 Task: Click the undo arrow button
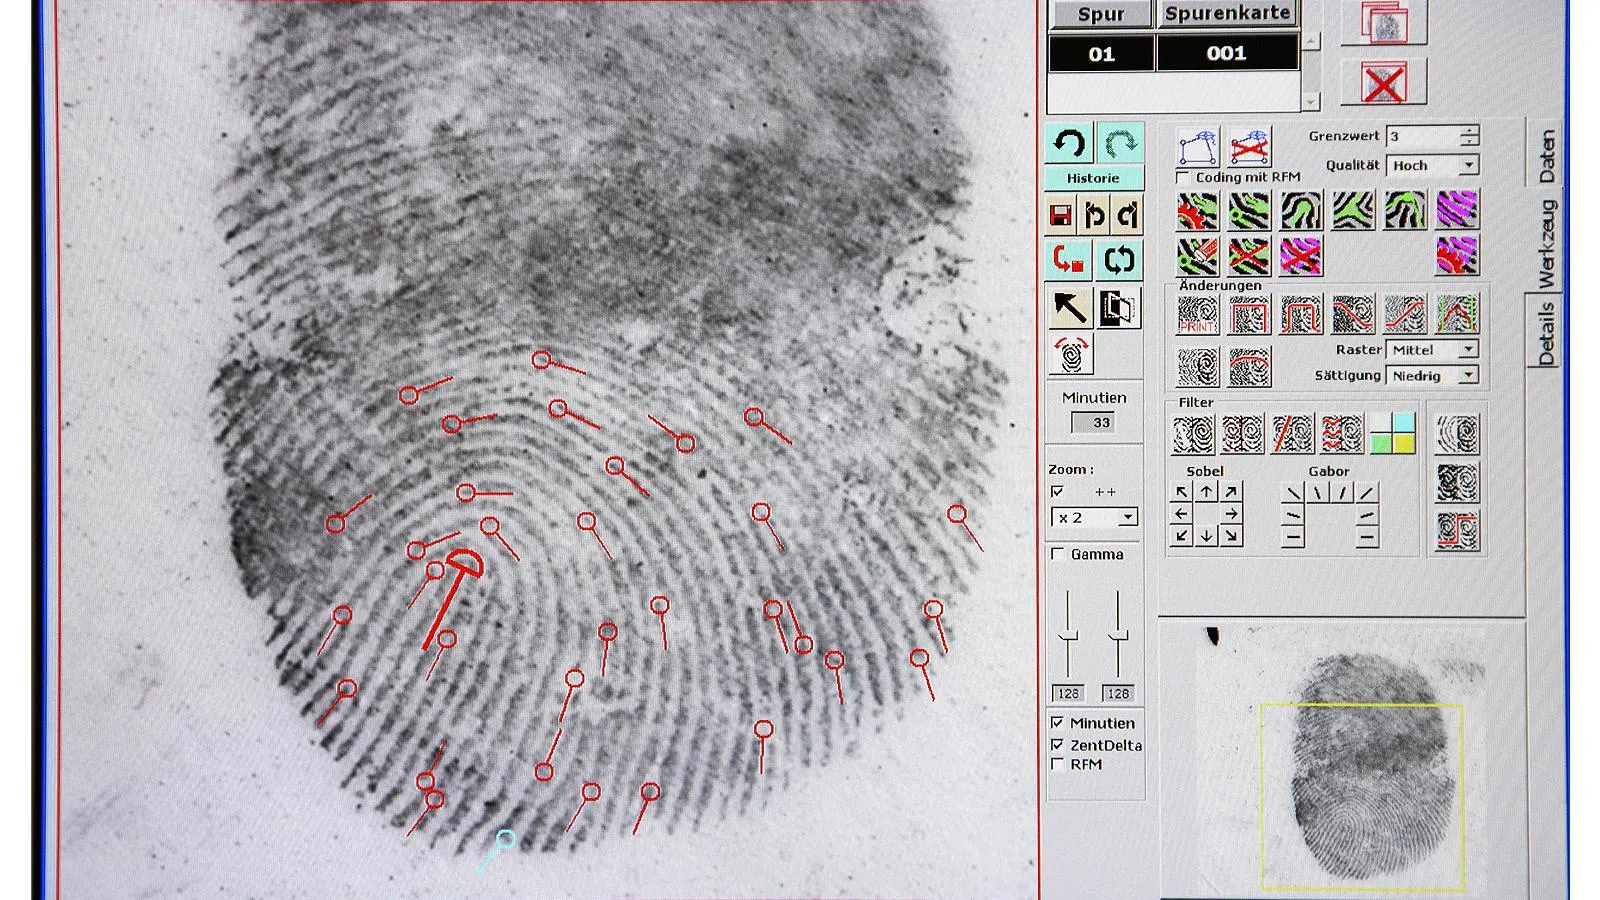point(1069,143)
